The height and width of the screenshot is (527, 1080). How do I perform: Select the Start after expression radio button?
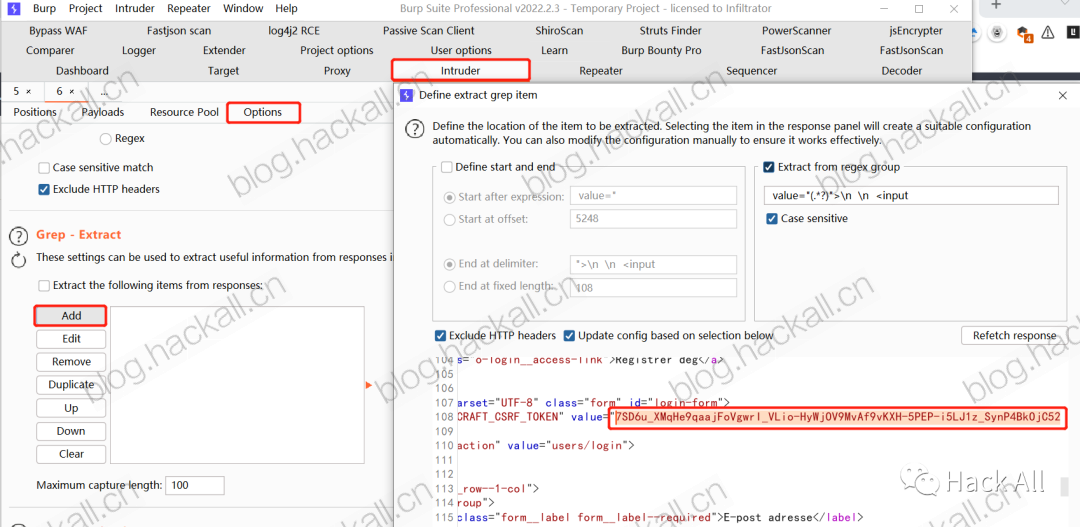(x=450, y=197)
